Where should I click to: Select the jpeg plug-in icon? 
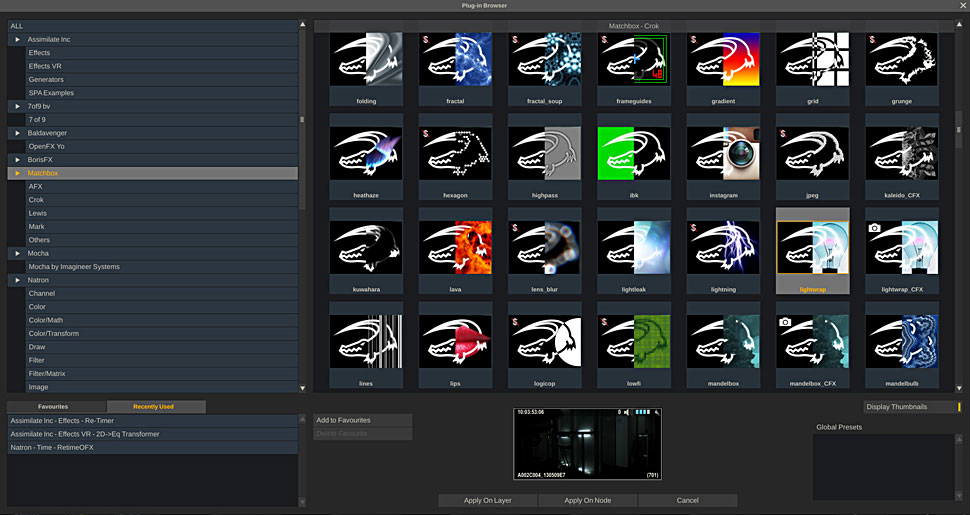[x=812, y=154]
